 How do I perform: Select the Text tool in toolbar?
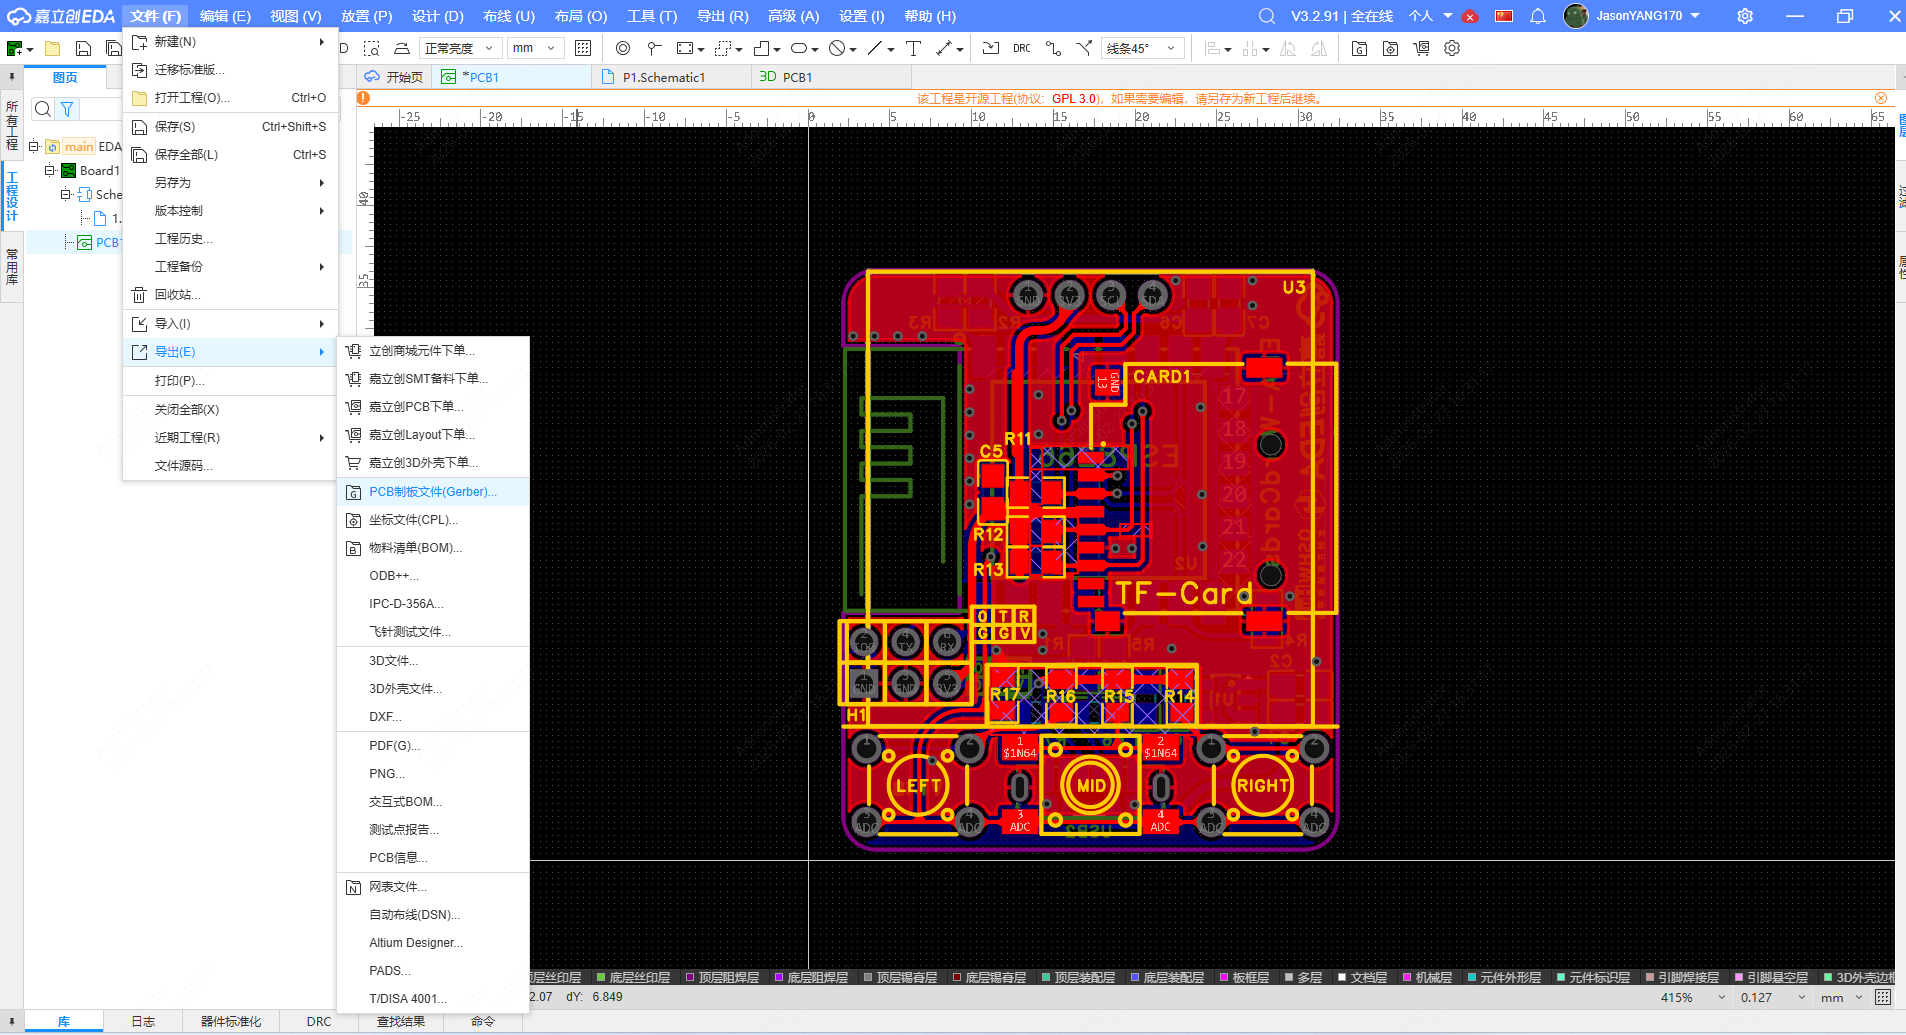pyautogui.click(x=913, y=48)
